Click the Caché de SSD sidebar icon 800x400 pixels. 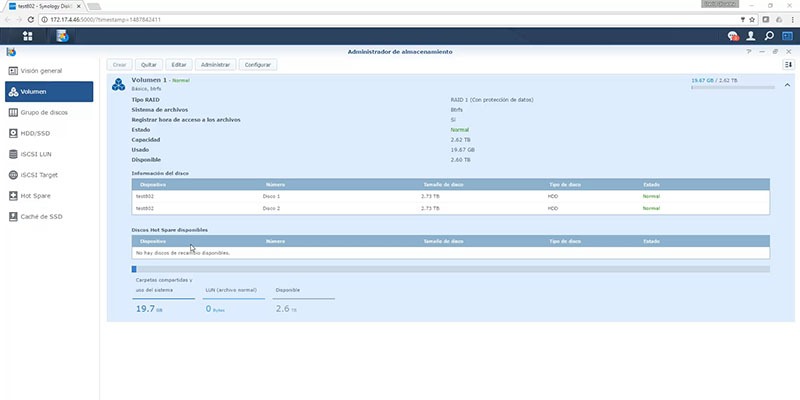[13, 217]
